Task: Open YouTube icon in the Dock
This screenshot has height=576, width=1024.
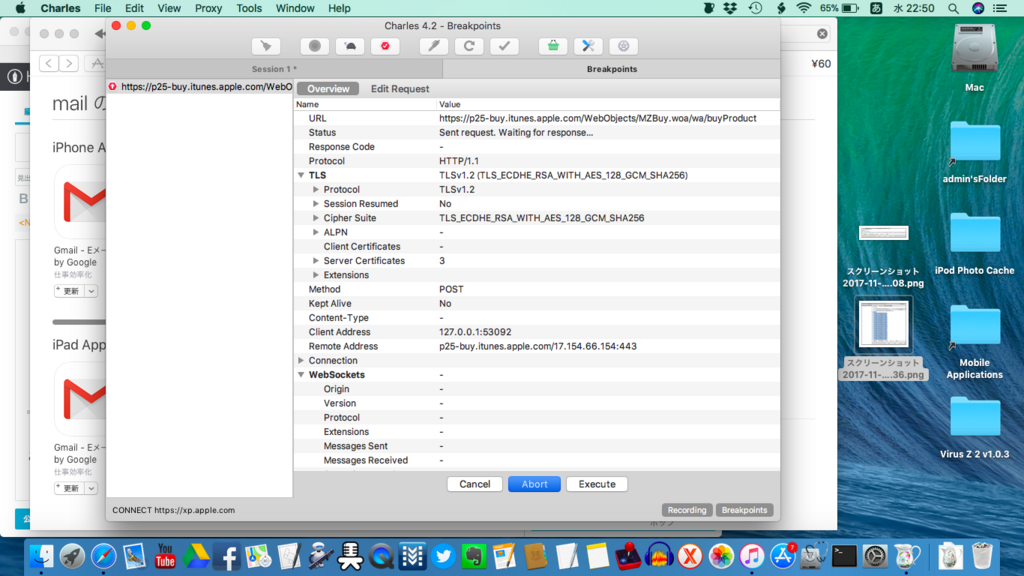Action: pos(165,556)
